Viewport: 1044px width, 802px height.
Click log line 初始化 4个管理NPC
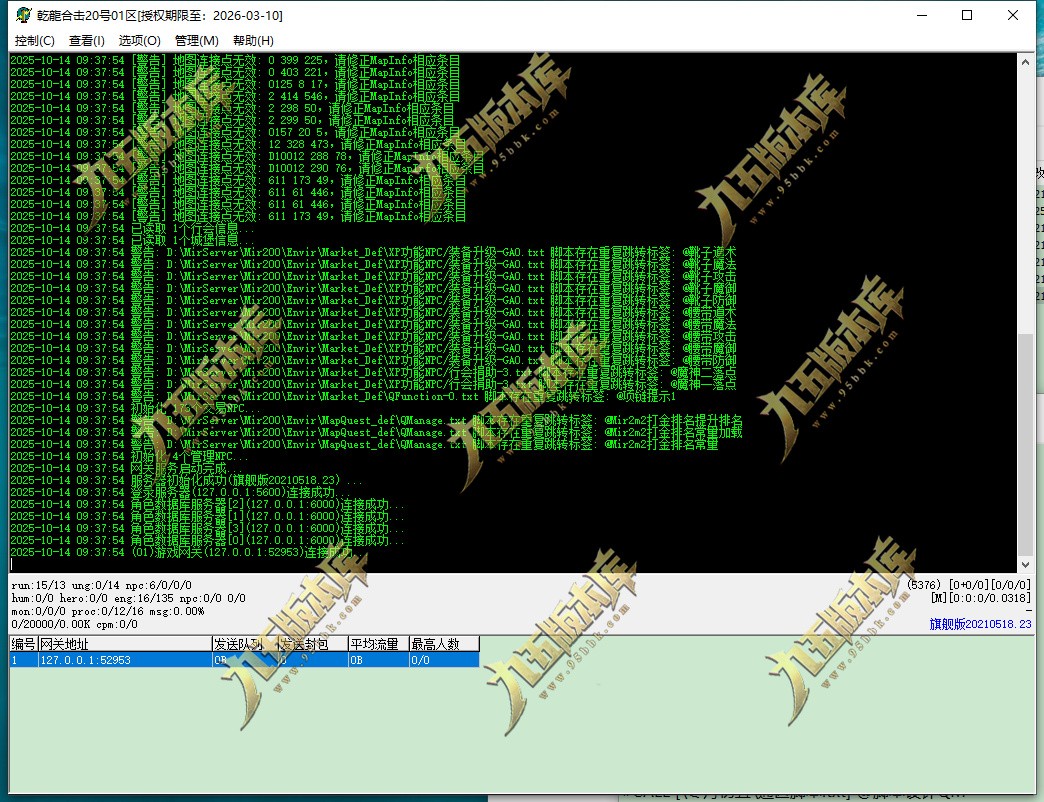pyautogui.click(x=130, y=456)
